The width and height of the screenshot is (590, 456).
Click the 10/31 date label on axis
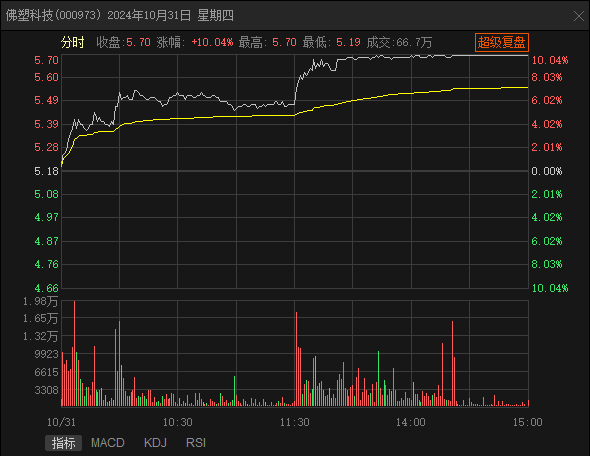click(61, 422)
